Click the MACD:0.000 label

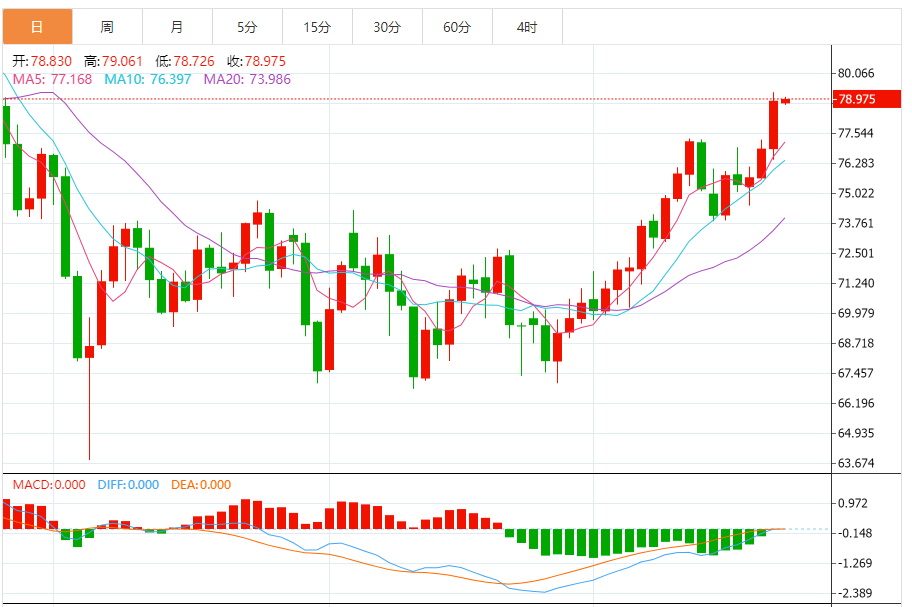click(x=49, y=484)
